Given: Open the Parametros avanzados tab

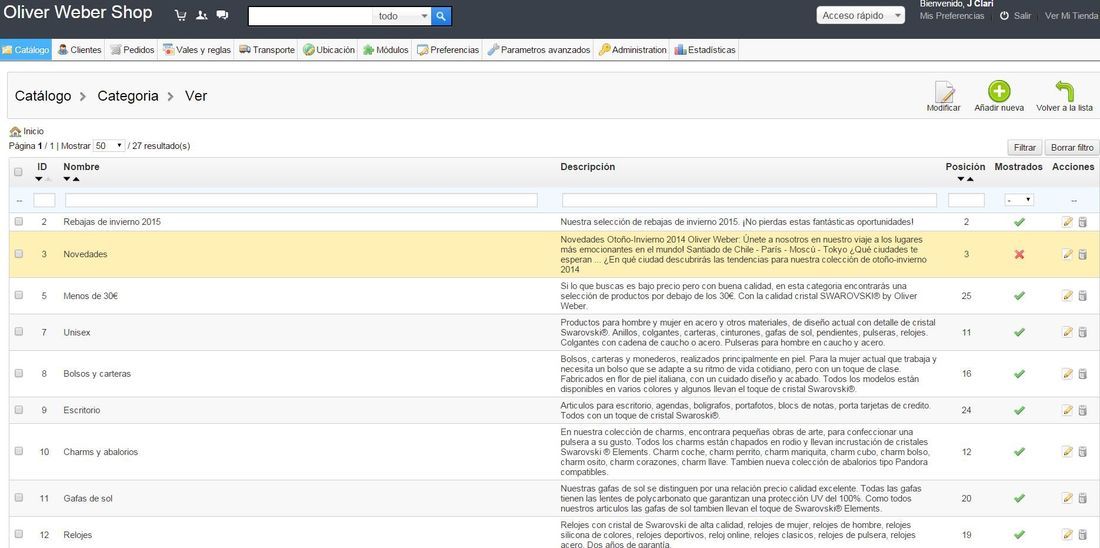Looking at the screenshot, I should point(539,50).
